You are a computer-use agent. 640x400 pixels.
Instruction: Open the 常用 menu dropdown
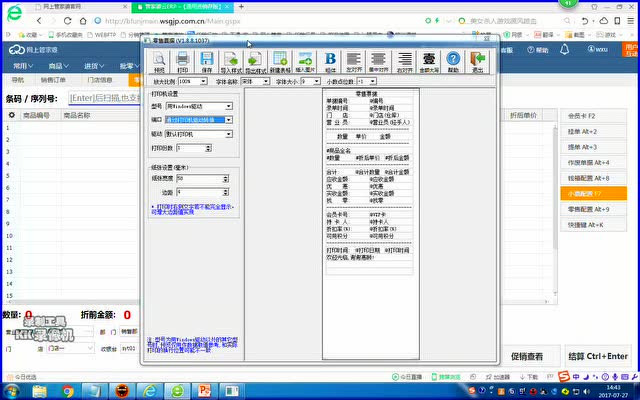click(x=22, y=66)
